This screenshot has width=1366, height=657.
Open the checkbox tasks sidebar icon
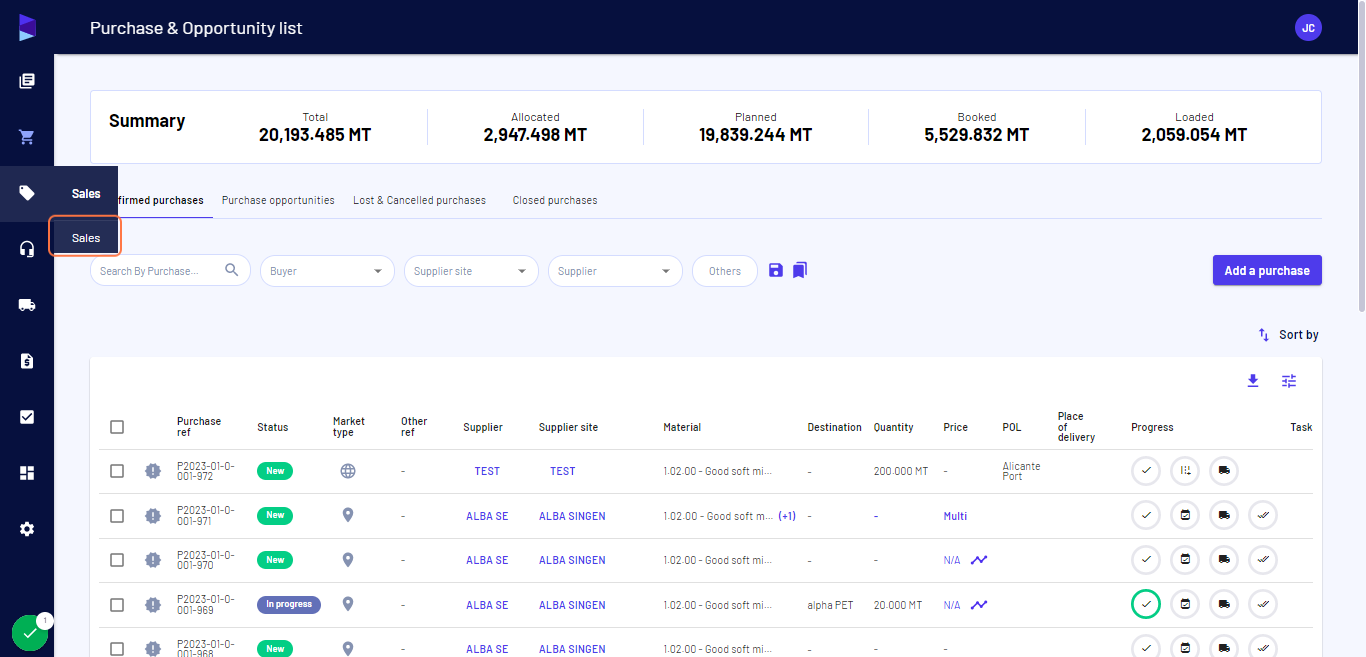pyautogui.click(x=27, y=417)
